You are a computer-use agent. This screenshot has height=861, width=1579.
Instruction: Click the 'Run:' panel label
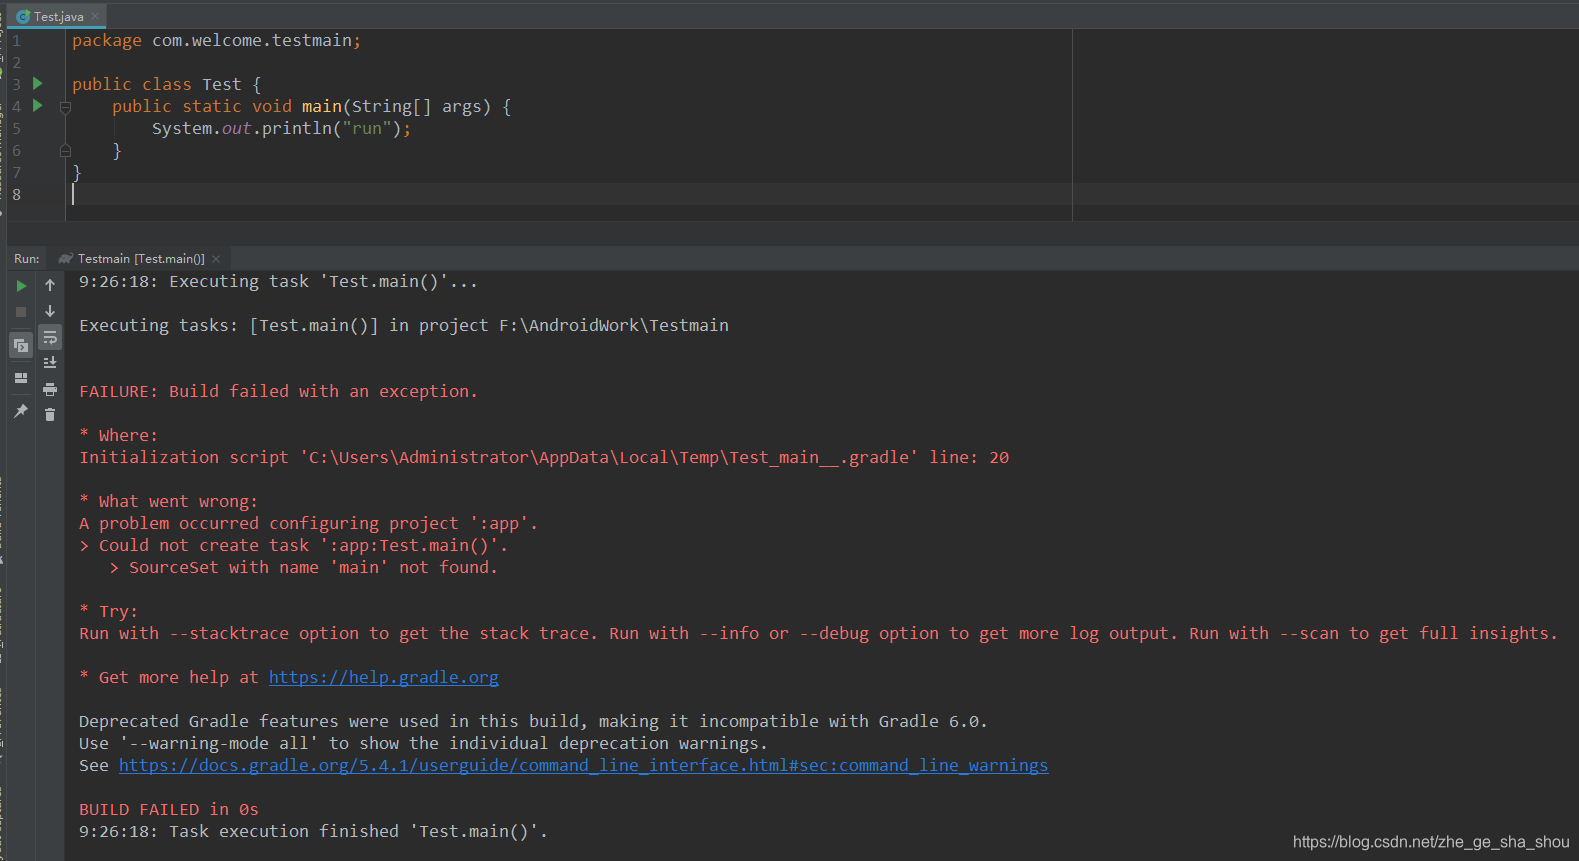coord(27,259)
